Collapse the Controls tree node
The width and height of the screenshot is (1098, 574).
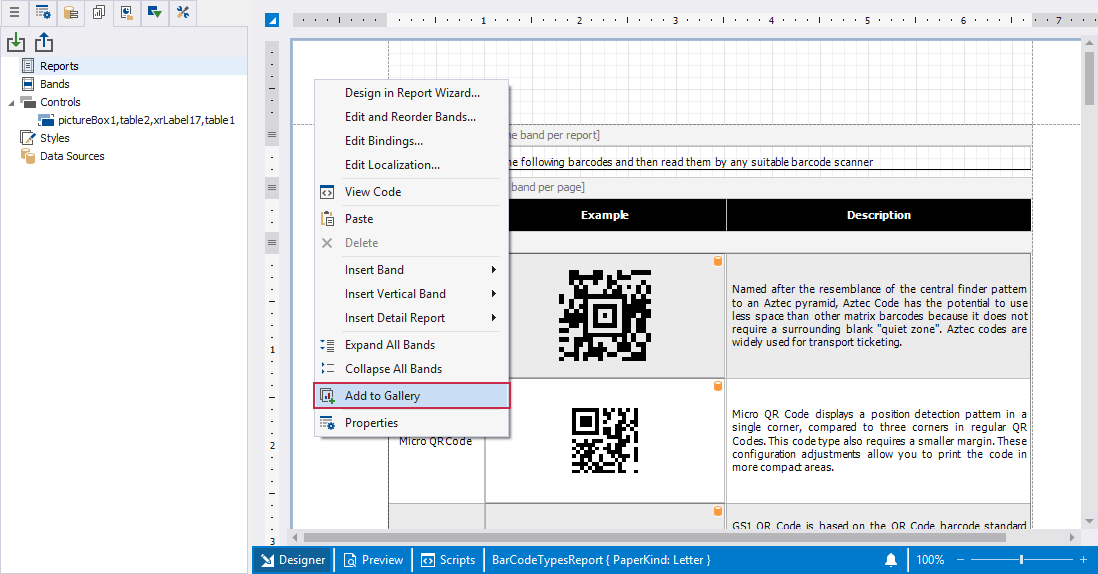[11, 102]
